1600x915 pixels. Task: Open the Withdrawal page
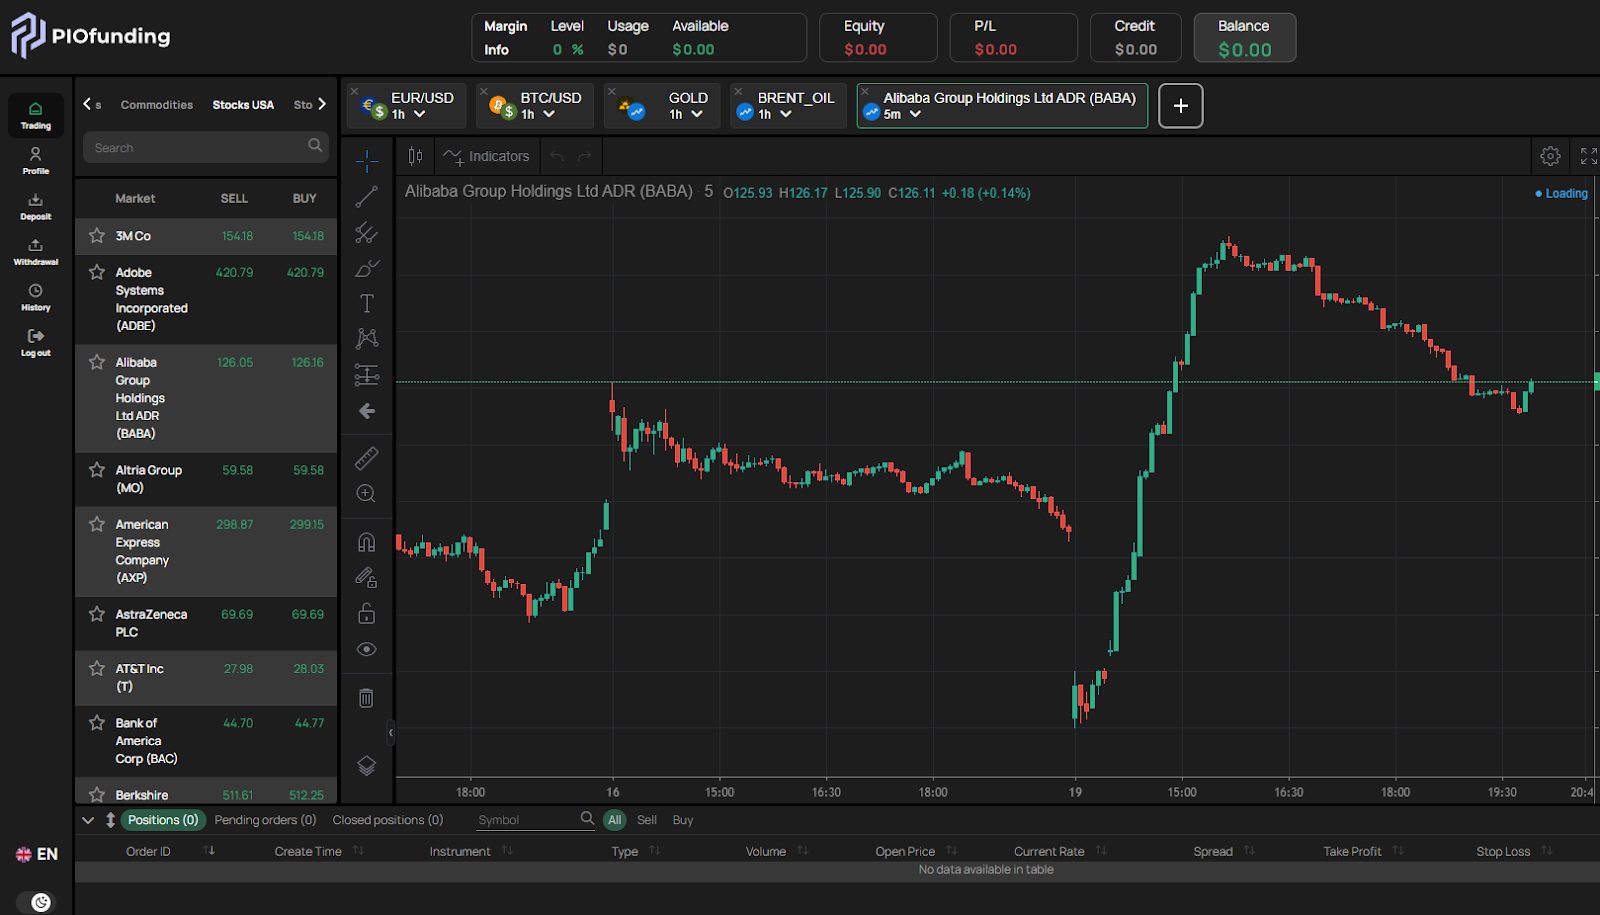36,252
